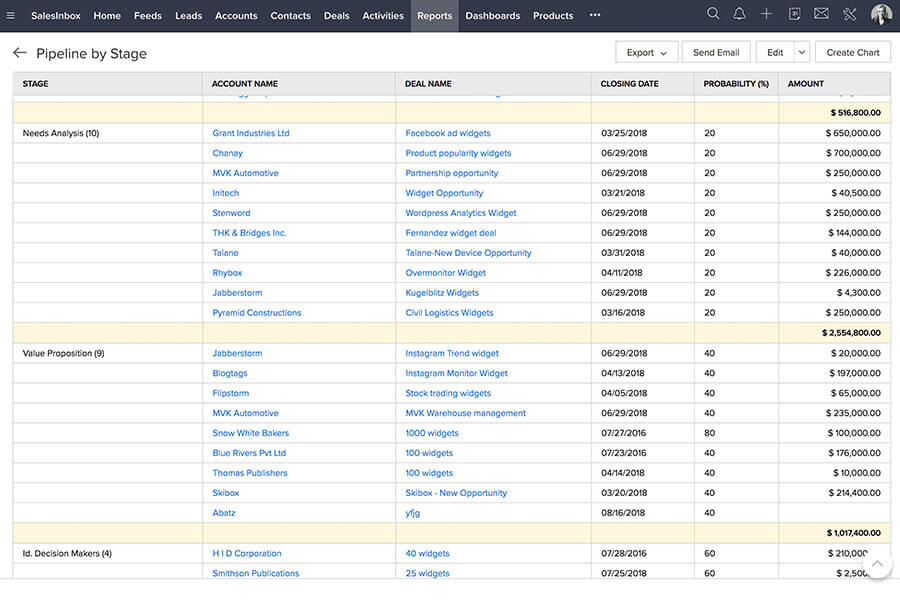
Task: Click the scroll-to-top arrow button
Action: pos(877,565)
